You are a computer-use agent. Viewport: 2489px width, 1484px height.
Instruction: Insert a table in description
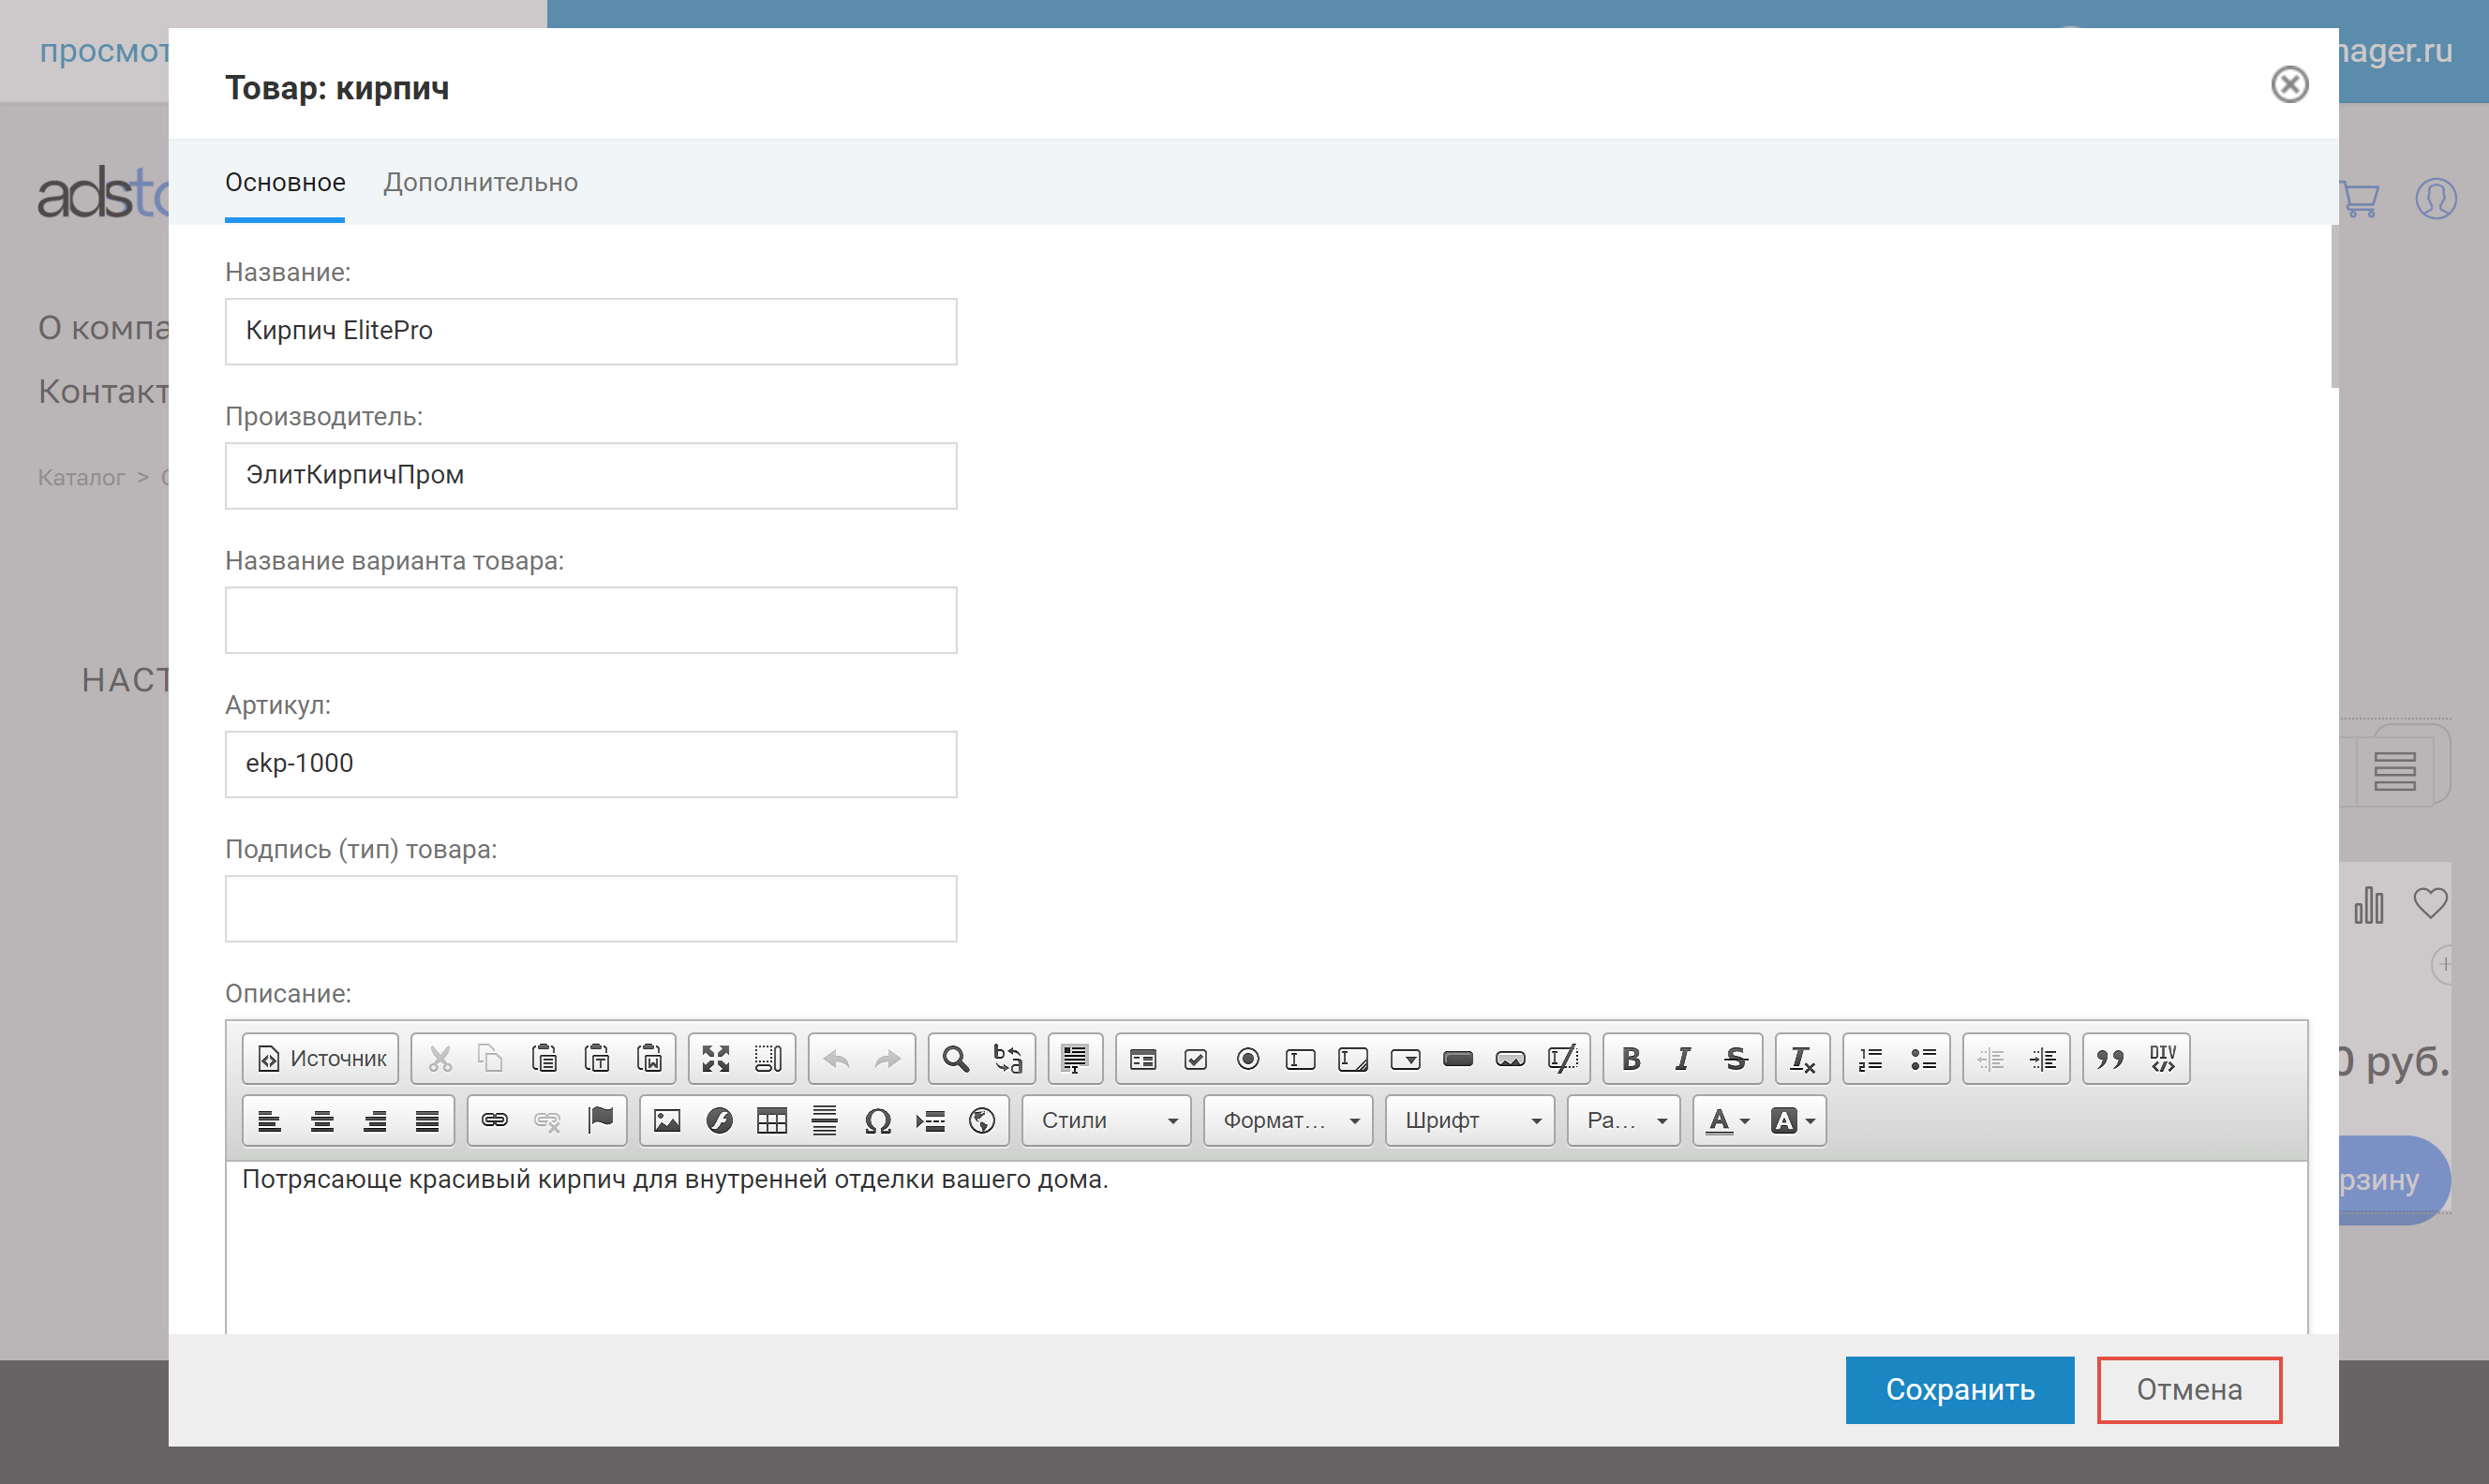772,1120
